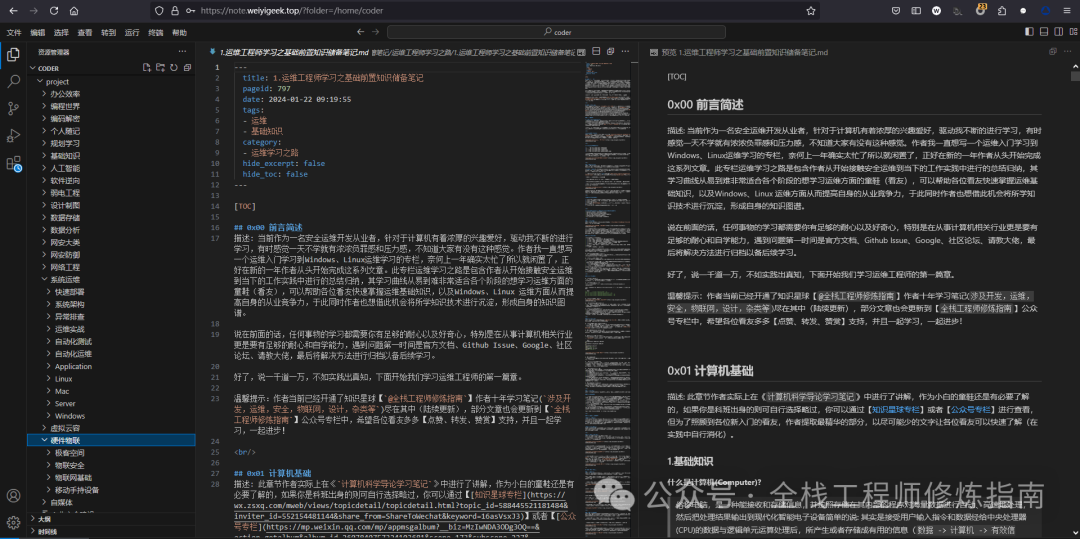1080x539 pixels.
Task: Click the coder command center search box
Action: pyautogui.click(x=558, y=32)
